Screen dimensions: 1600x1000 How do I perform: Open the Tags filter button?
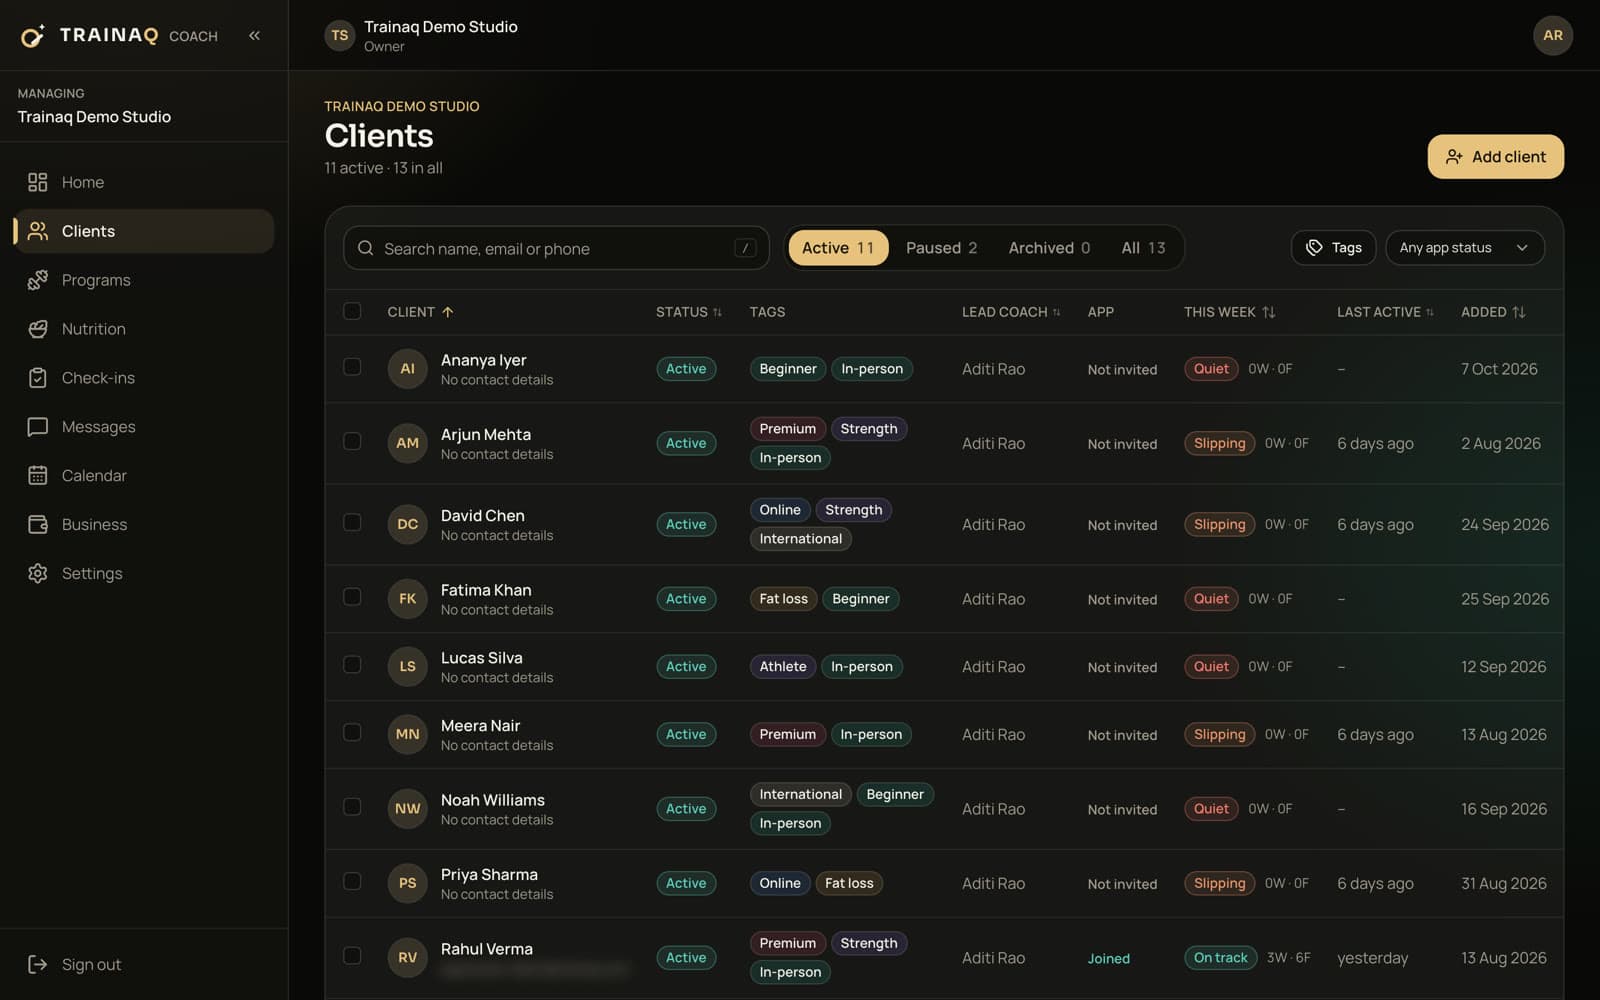tap(1334, 248)
